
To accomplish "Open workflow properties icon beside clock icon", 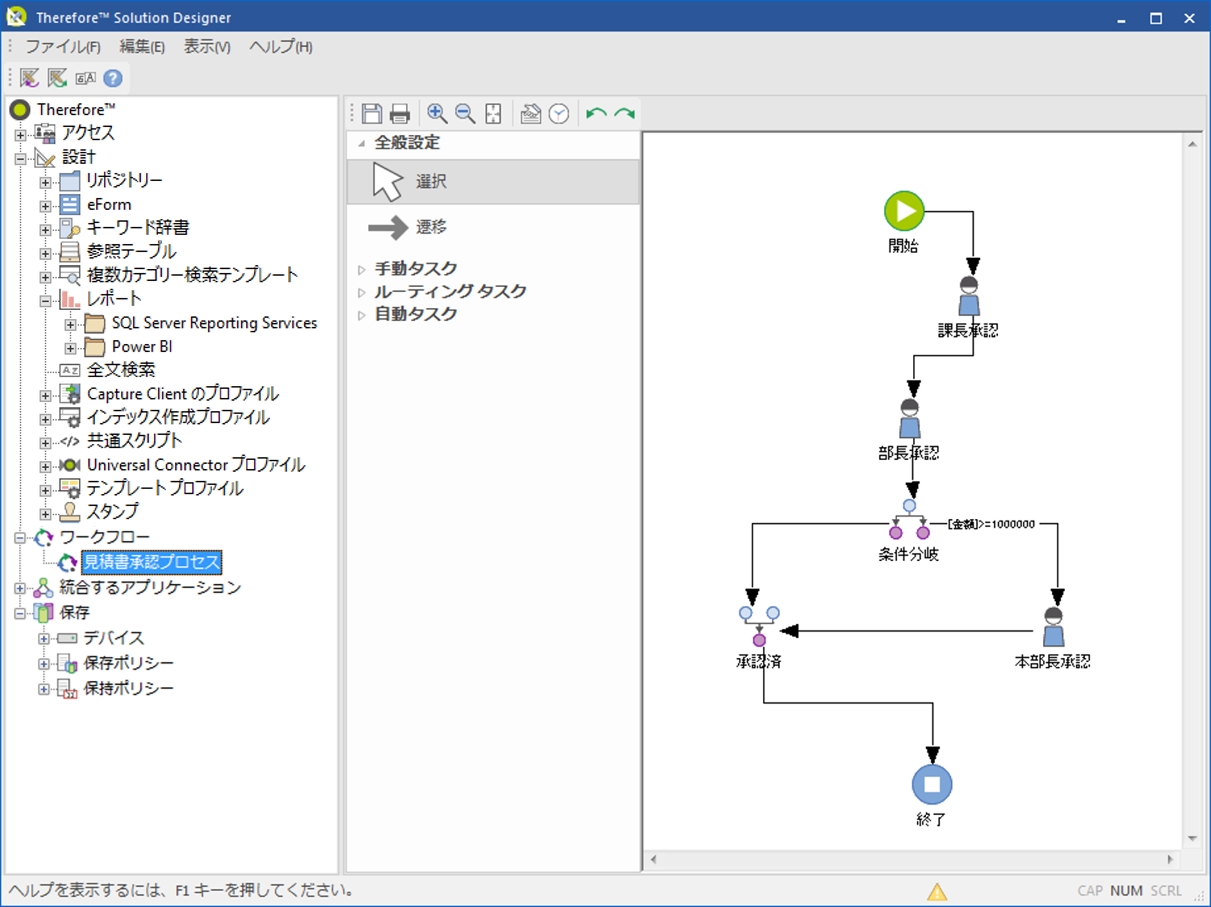I will pyautogui.click(x=531, y=113).
